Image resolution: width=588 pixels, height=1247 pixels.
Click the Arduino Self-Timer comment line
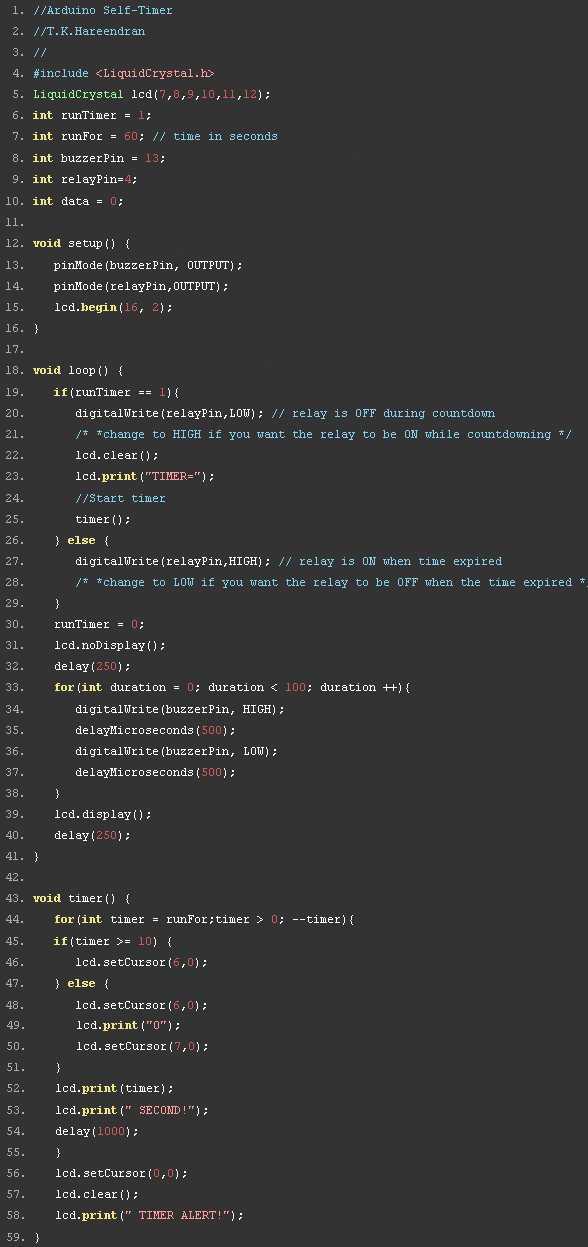[102, 10]
